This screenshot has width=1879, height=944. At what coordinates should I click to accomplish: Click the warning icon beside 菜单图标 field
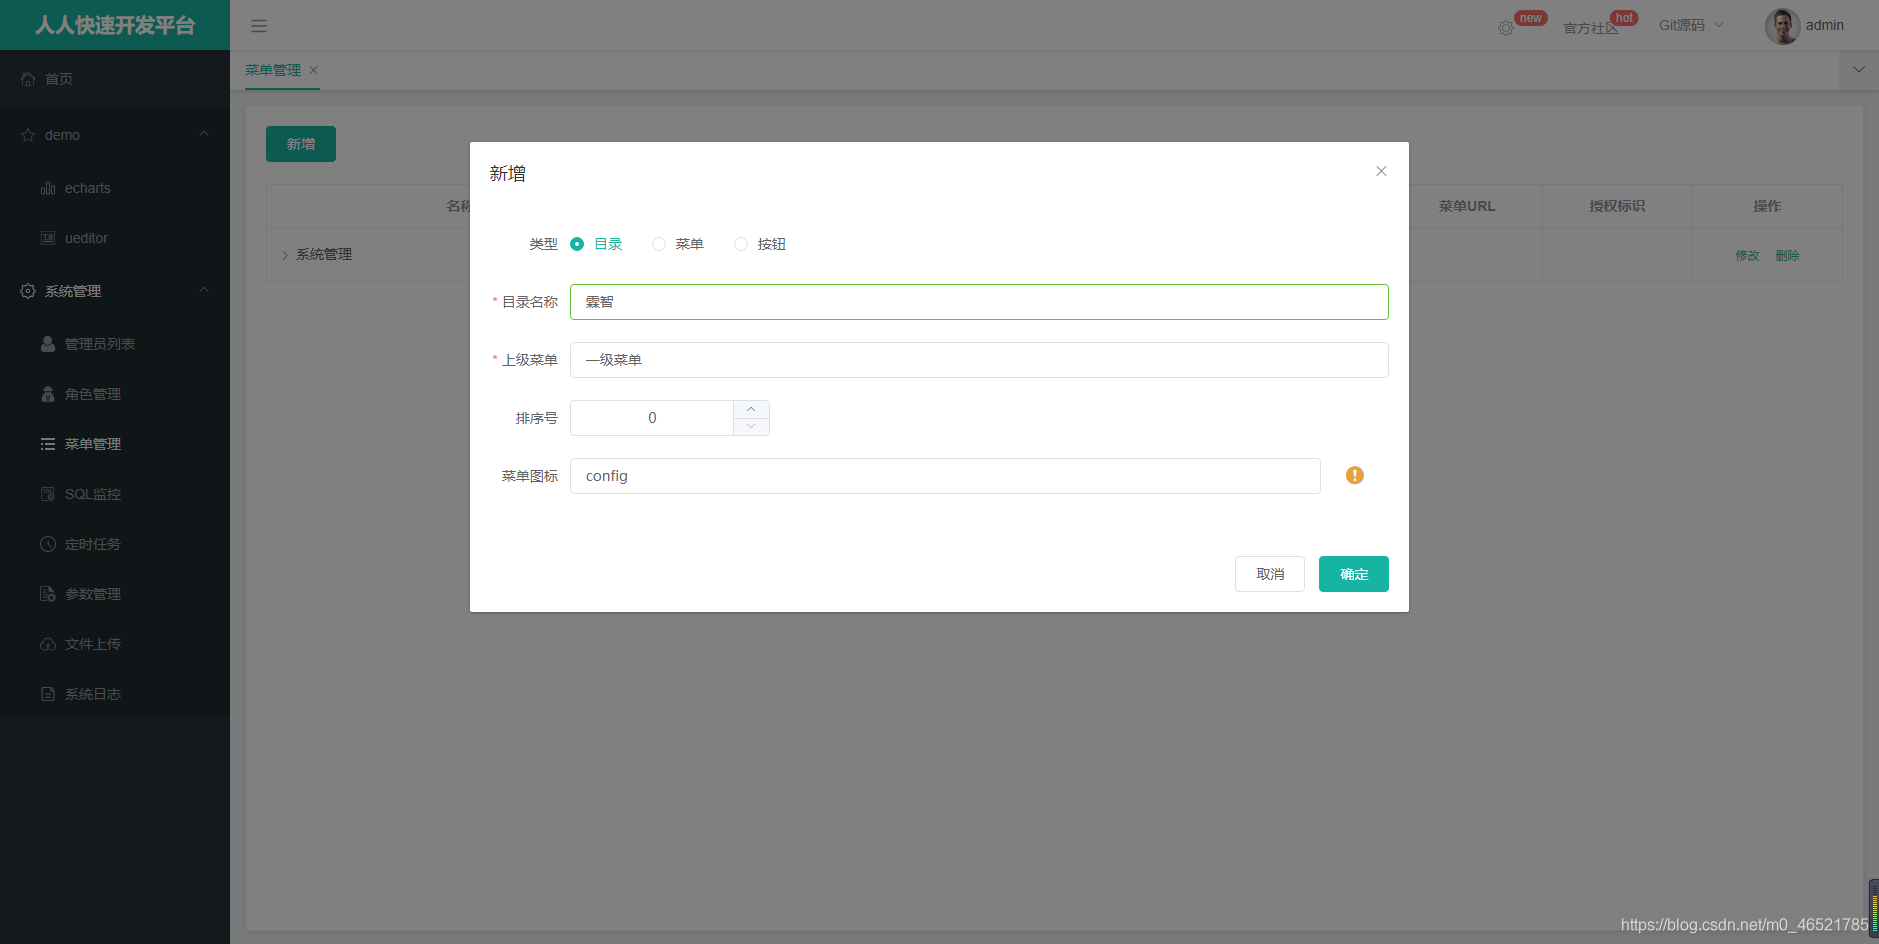[x=1355, y=475]
